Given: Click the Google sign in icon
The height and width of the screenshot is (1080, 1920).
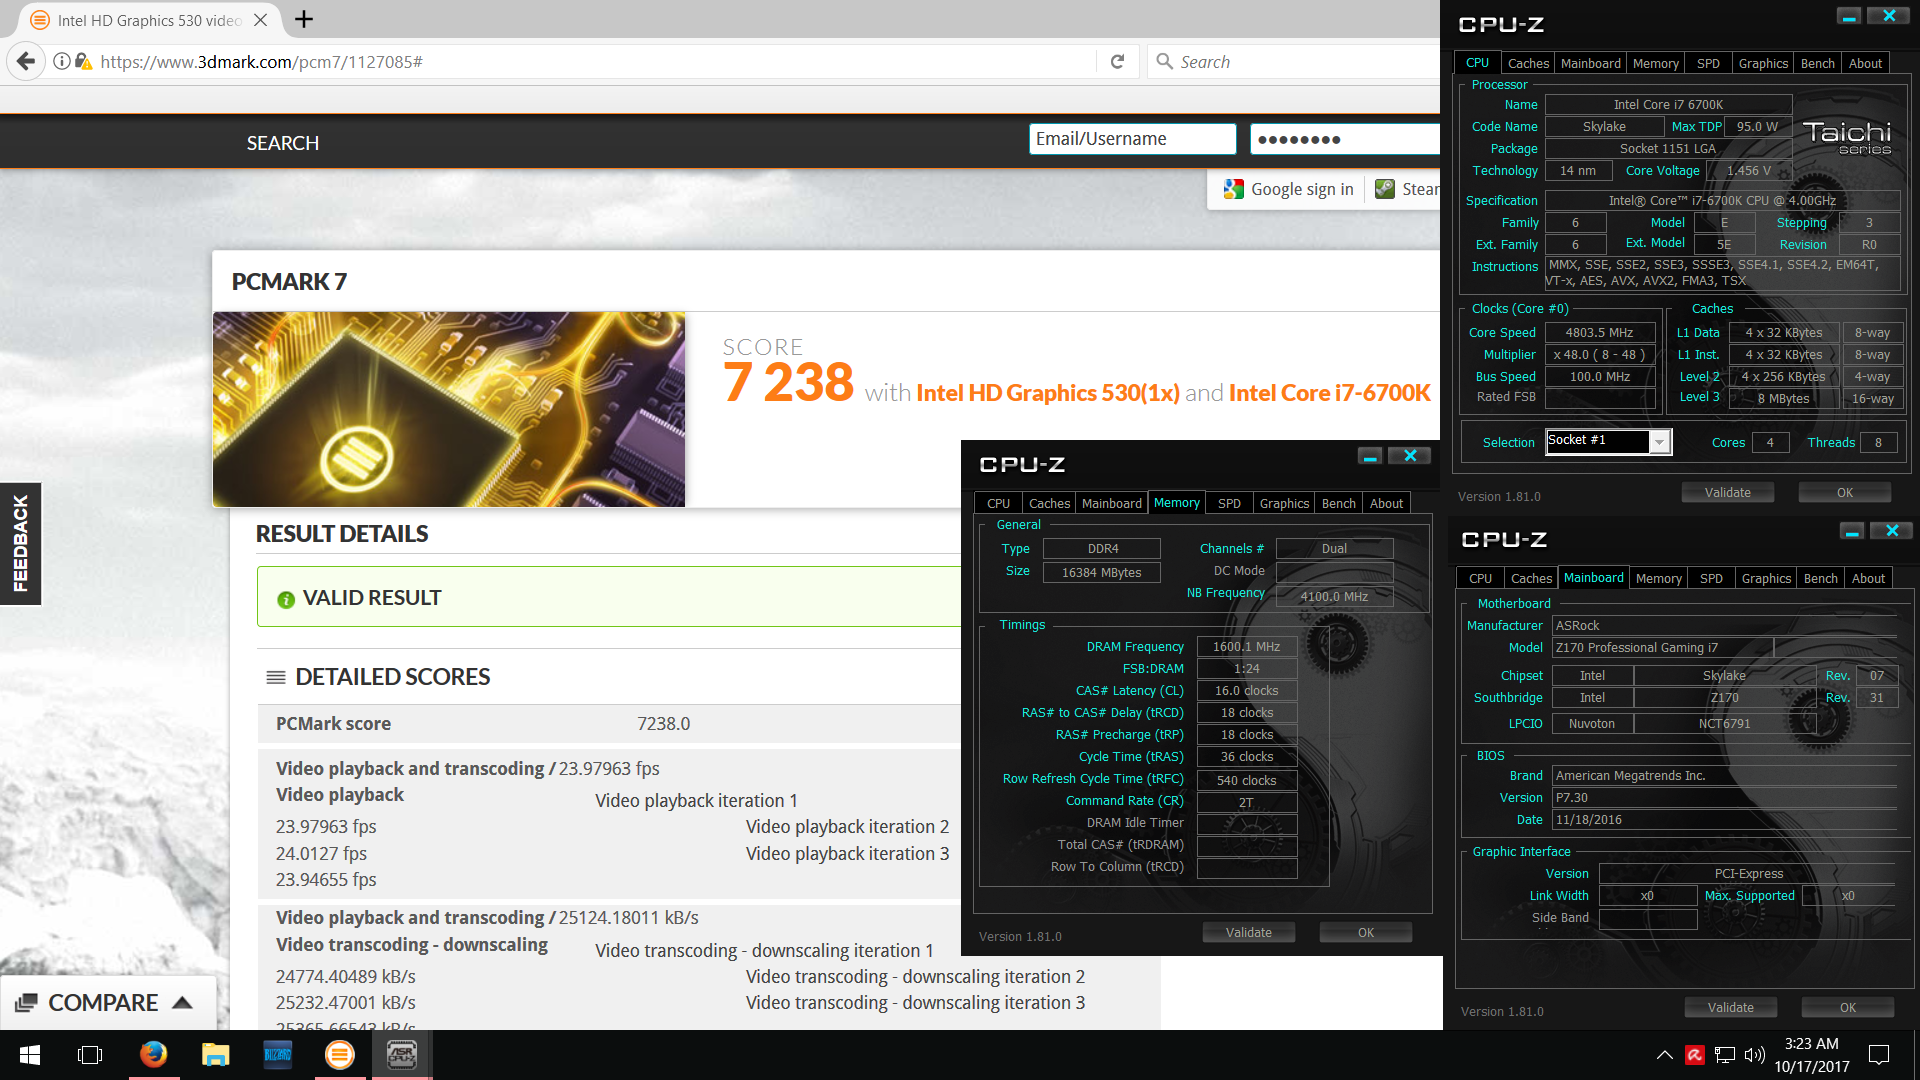Looking at the screenshot, I should point(1233,189).
